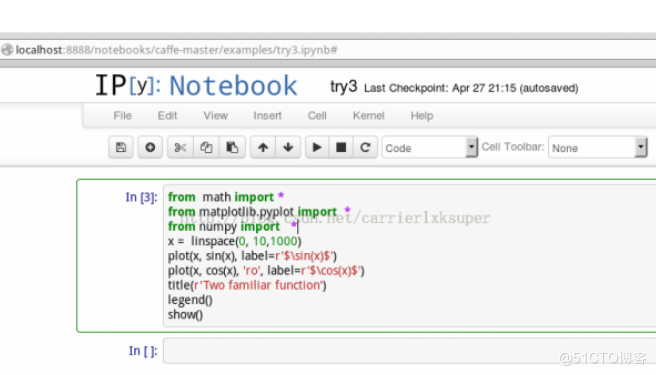Click the browser address bar URL

click(x=177, y=50)
